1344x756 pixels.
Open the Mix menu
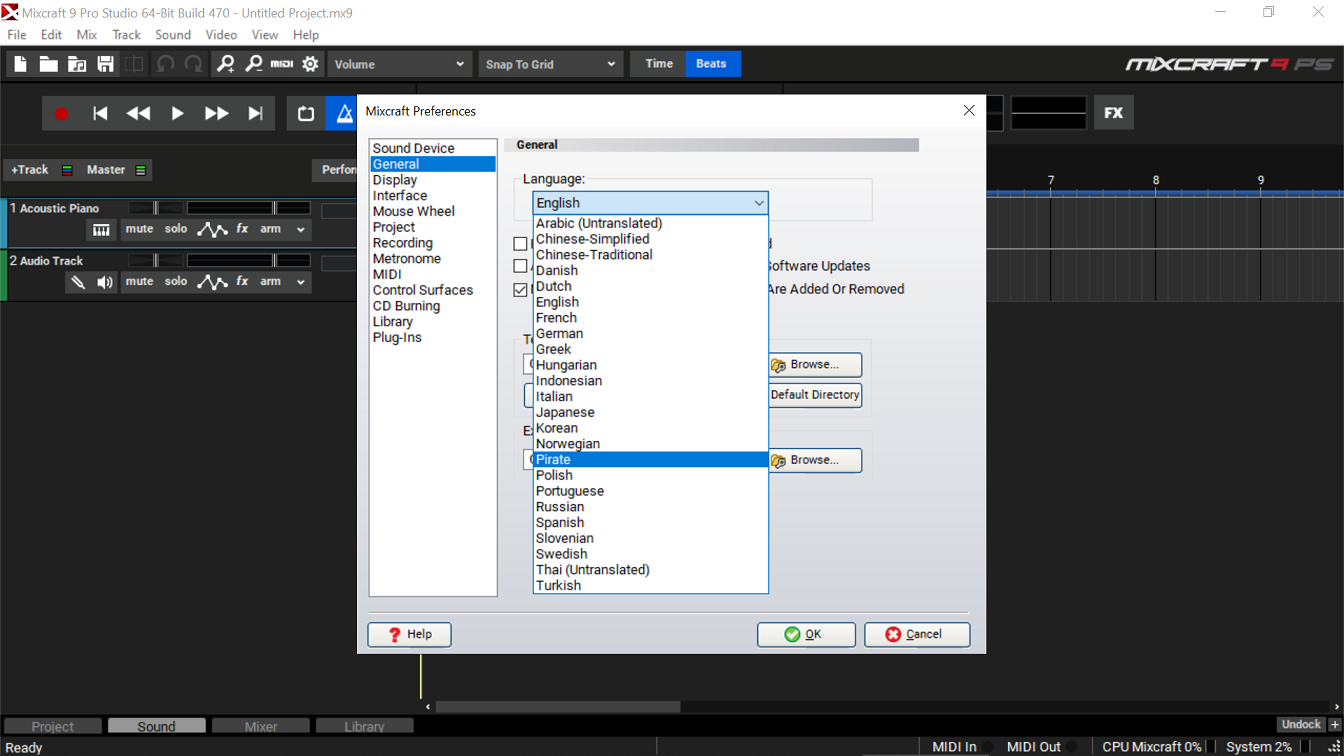point(87,35)
